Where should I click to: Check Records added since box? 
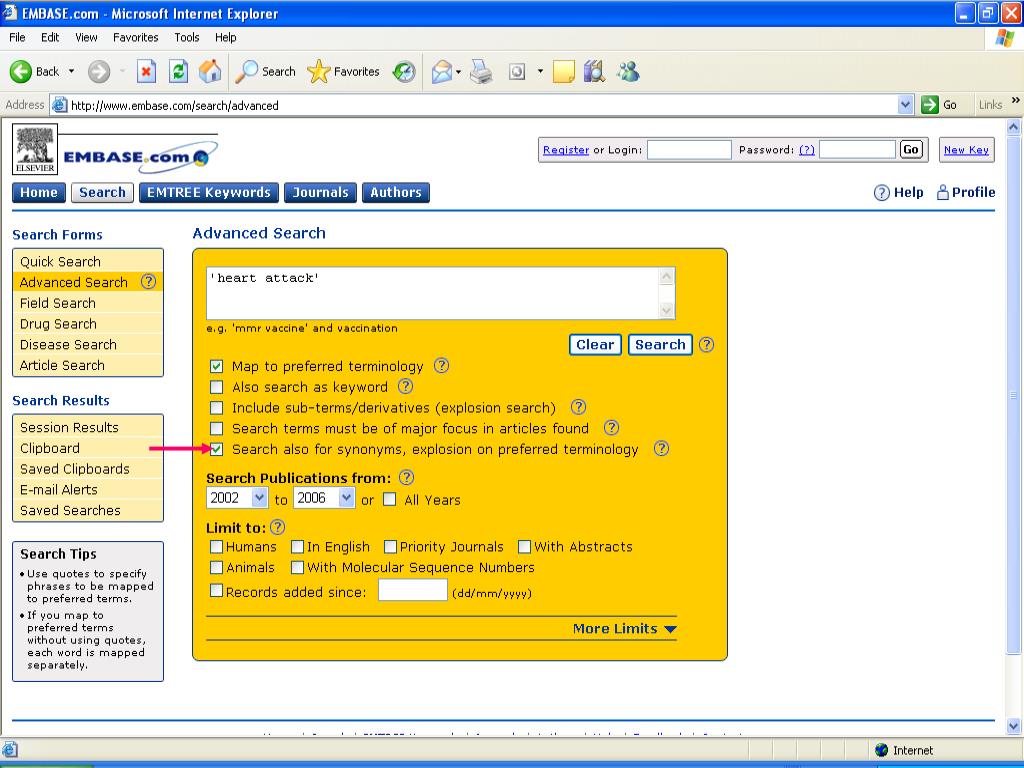216,591
